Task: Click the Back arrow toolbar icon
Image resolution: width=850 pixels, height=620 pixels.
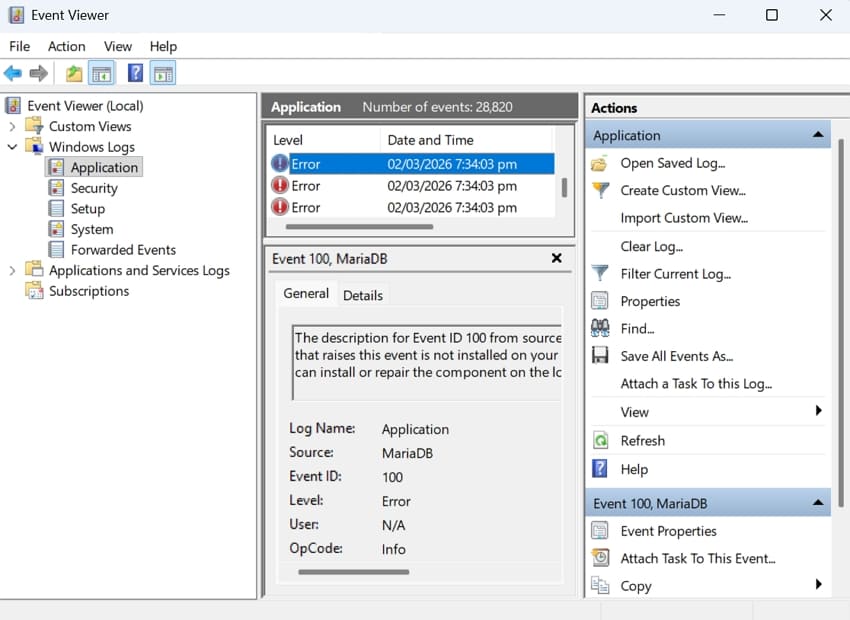Action: 13,73
